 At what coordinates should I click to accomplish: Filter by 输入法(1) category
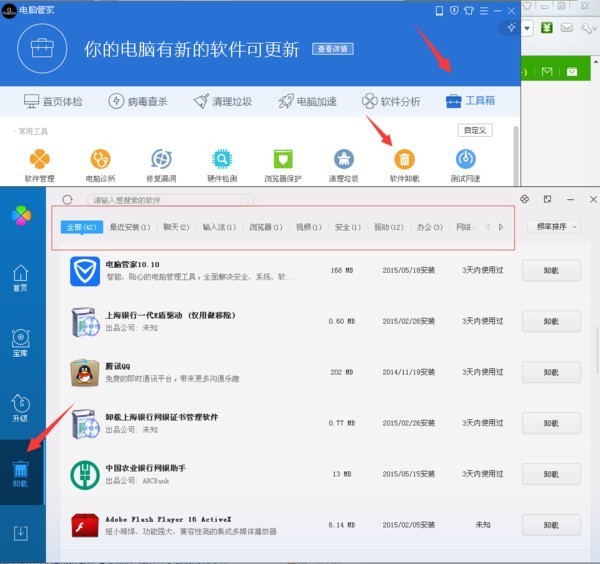pos(219,227)
